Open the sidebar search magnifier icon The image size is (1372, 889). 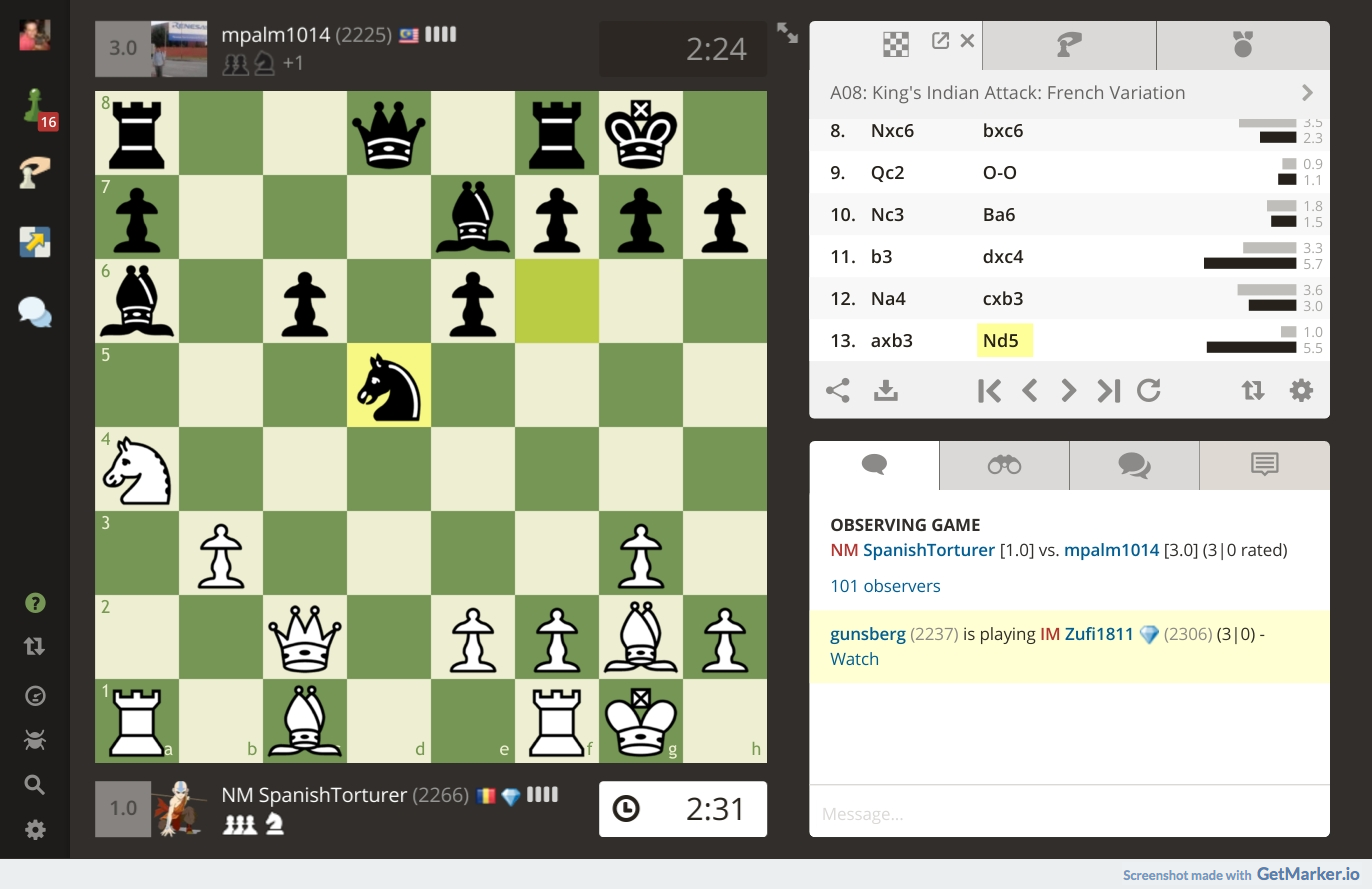pyautogui.click(x=35, y=785)
